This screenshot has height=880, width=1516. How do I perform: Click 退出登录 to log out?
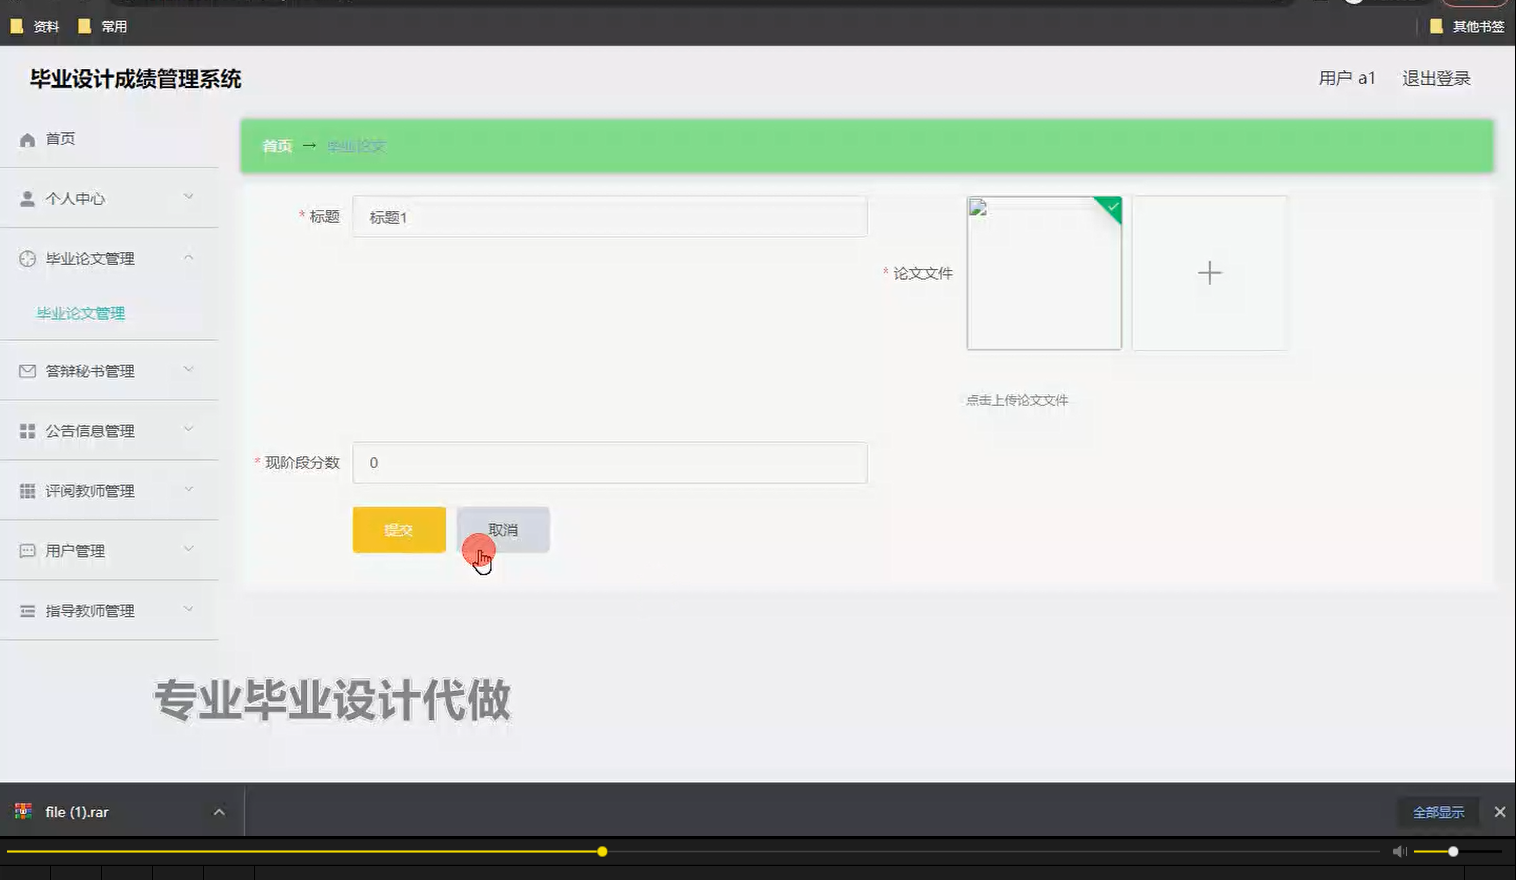click(1437, 77)
